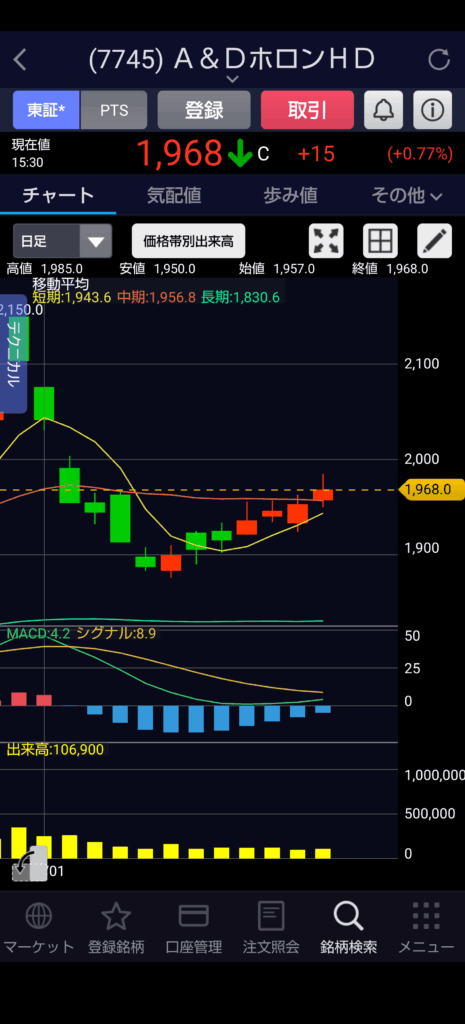The image size is (465, 1024).
Task: Expand chevron under stock name
Action: tap(232, 79)
